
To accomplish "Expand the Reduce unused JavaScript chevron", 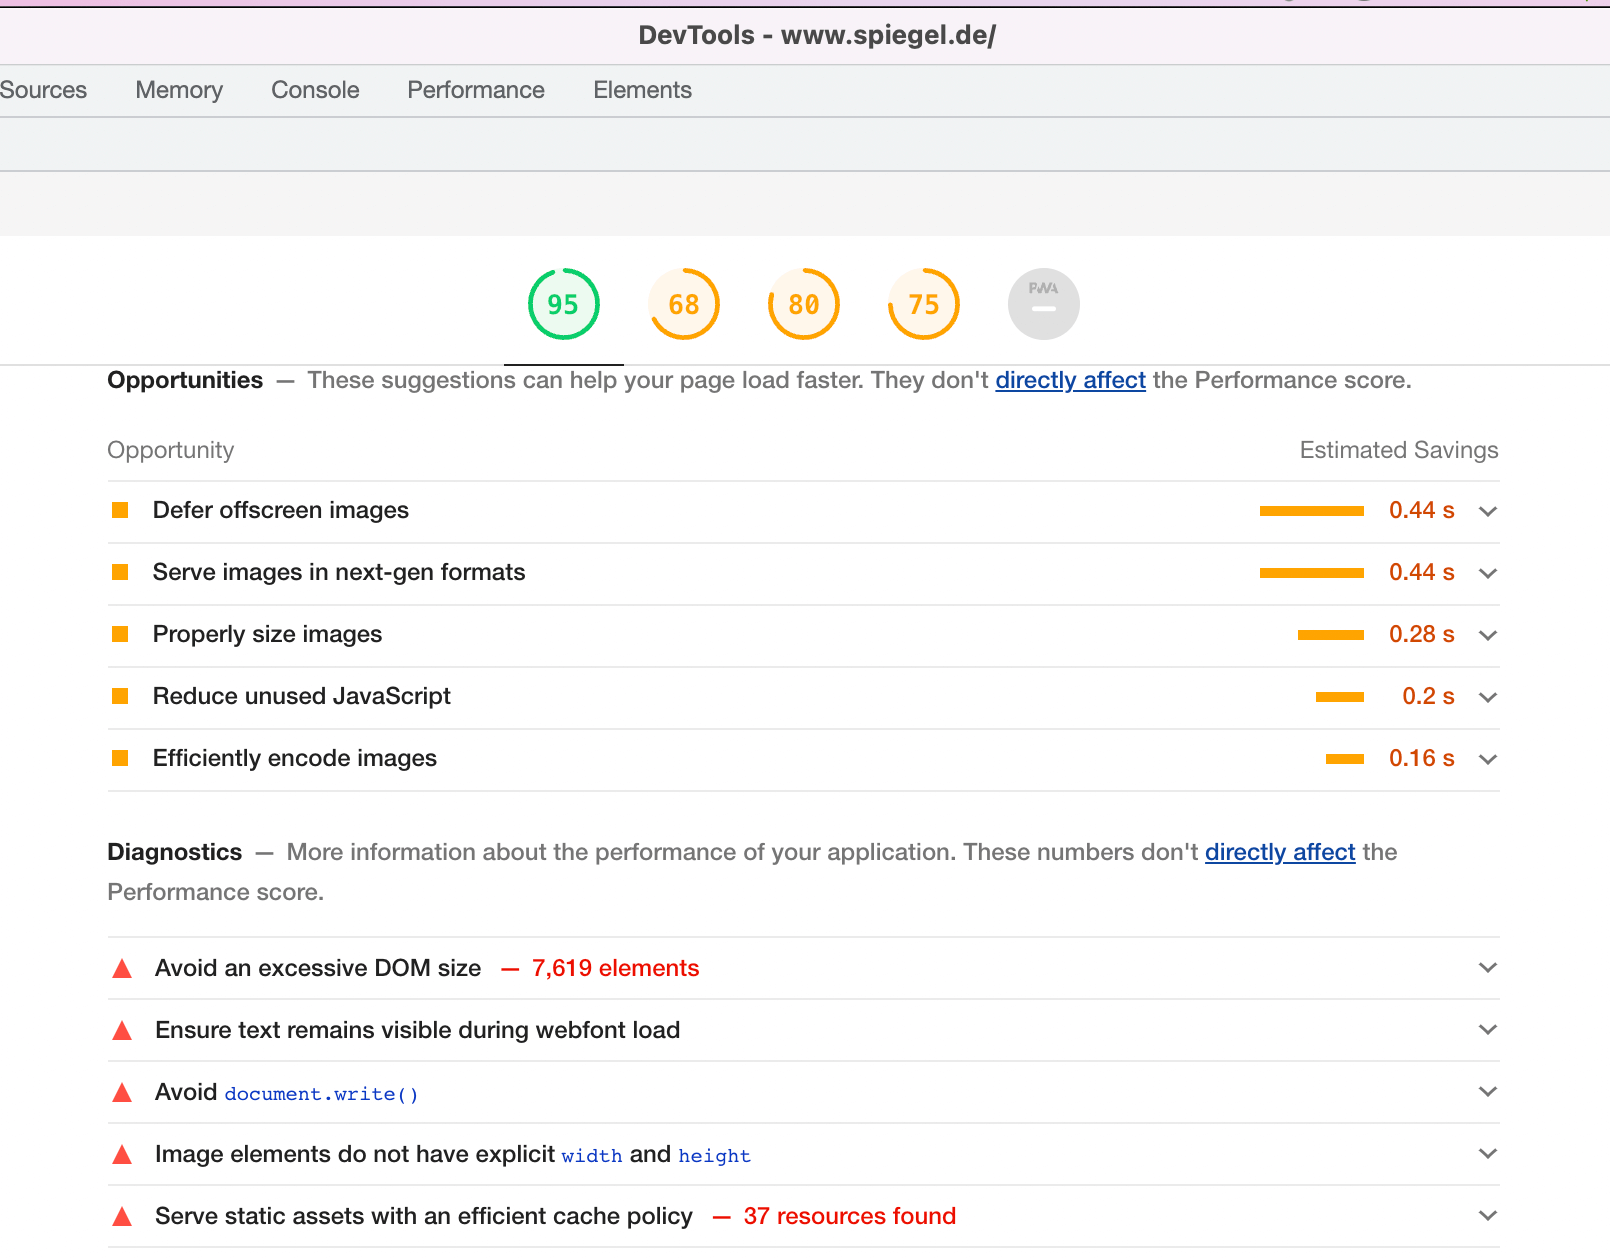I will point(1488,697).
